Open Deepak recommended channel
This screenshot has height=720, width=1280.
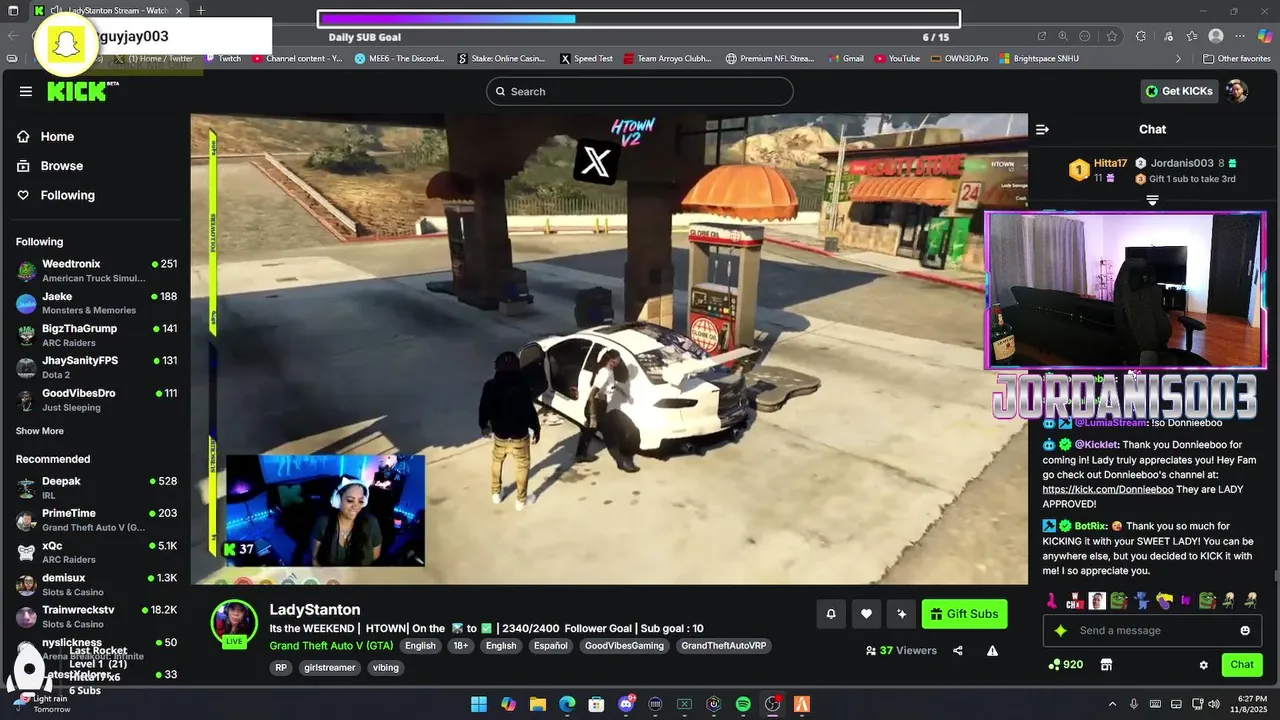click(x=96, y=487)
